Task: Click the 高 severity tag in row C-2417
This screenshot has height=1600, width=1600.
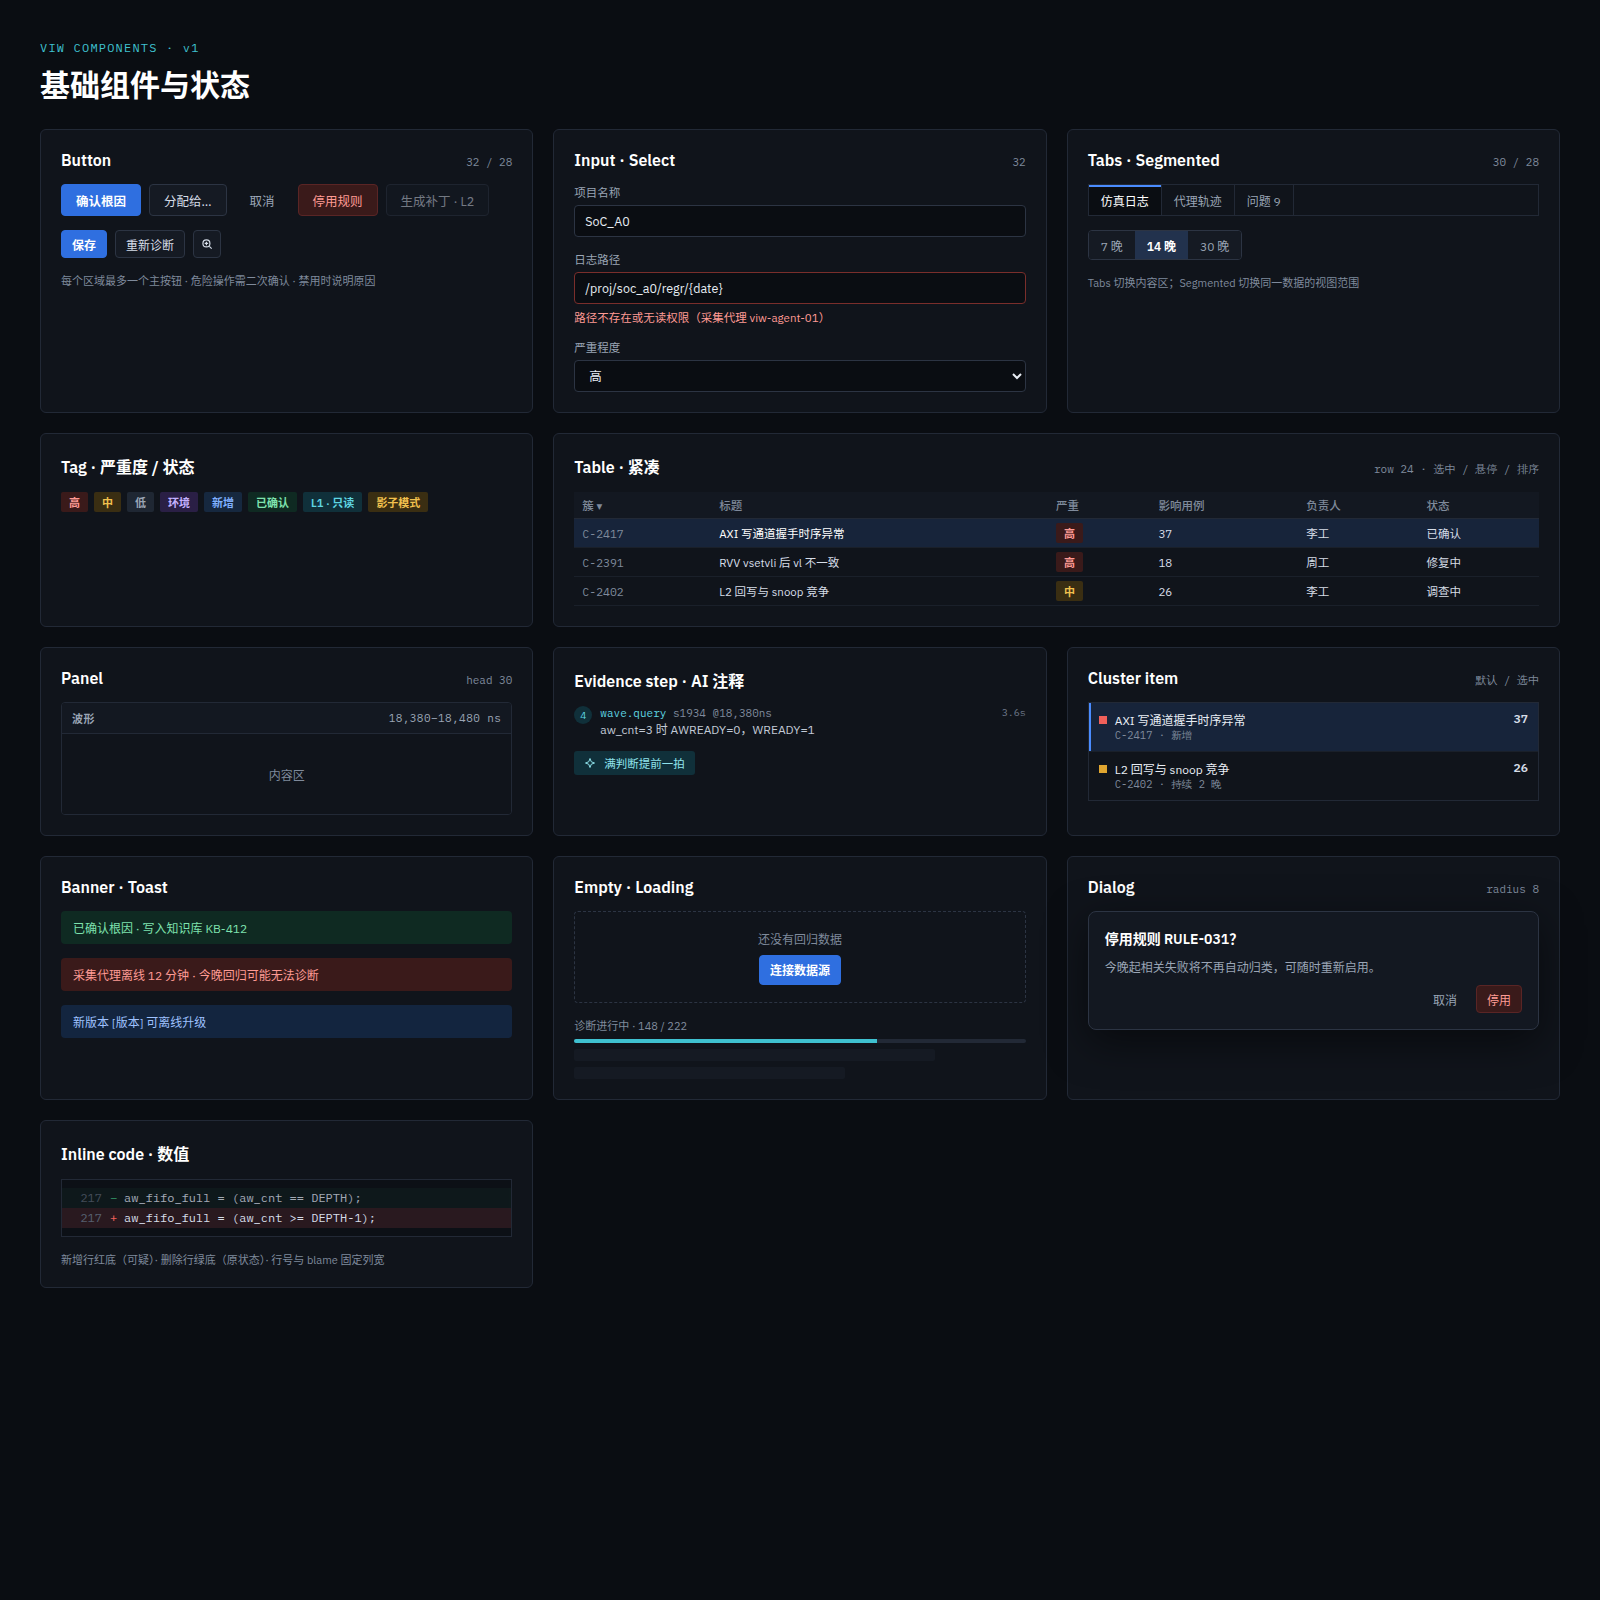Action: point(1069,533)
